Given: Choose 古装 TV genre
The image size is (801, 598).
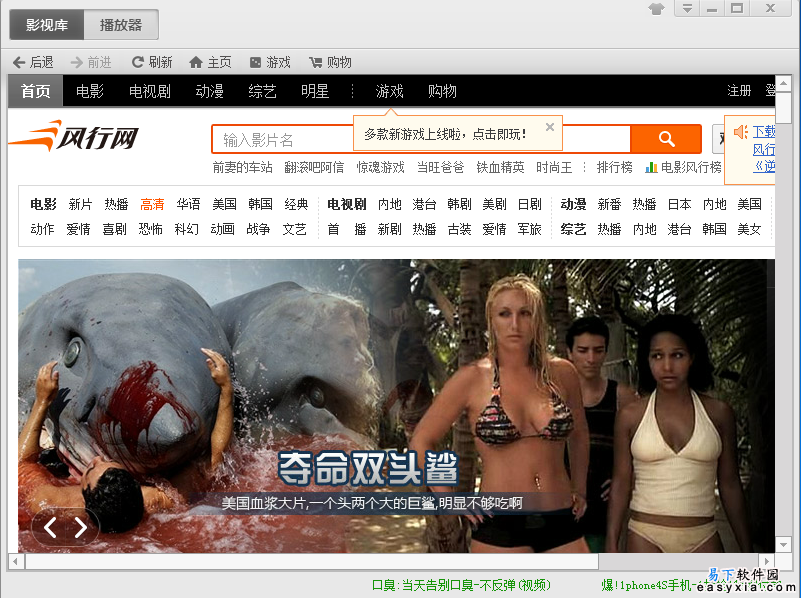Looking at the screenshot, I should click(x=459, y=229).
